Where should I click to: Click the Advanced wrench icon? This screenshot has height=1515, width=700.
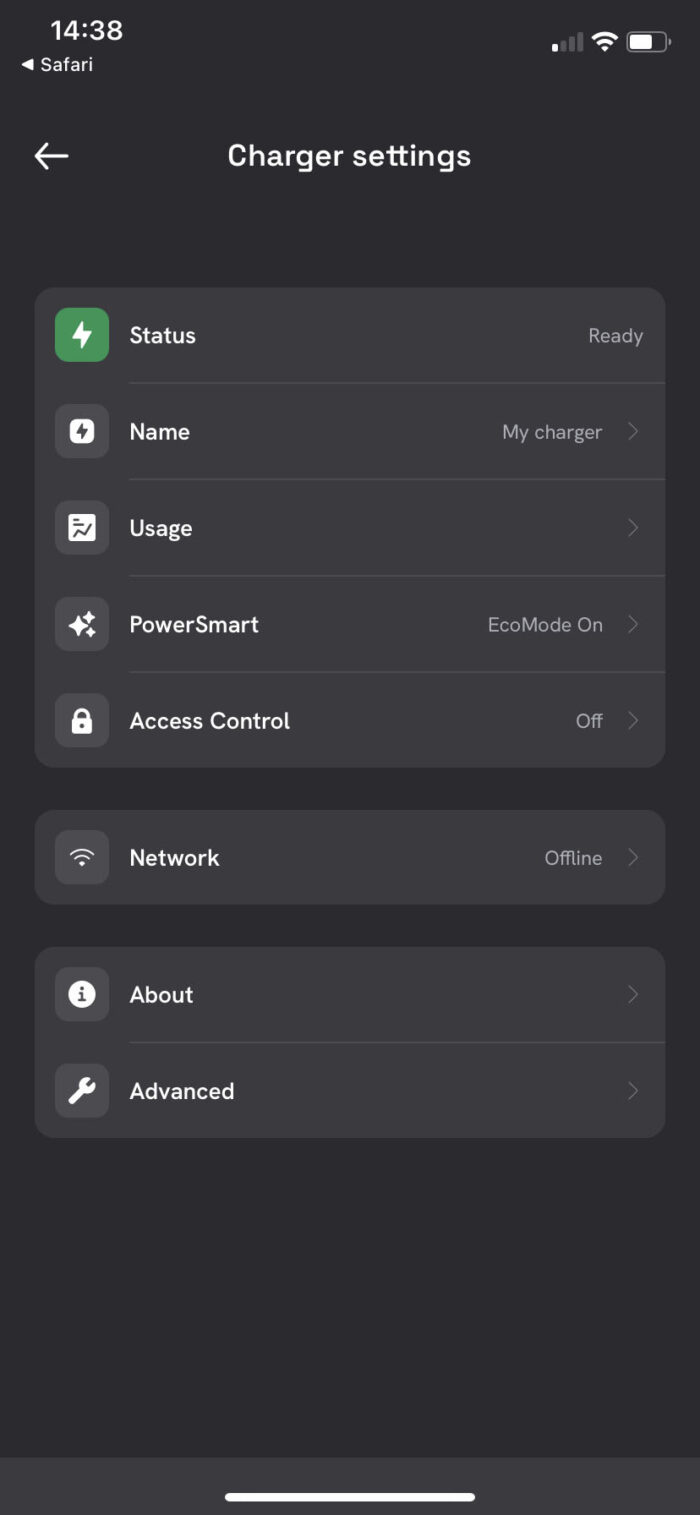click(80, 1091)
